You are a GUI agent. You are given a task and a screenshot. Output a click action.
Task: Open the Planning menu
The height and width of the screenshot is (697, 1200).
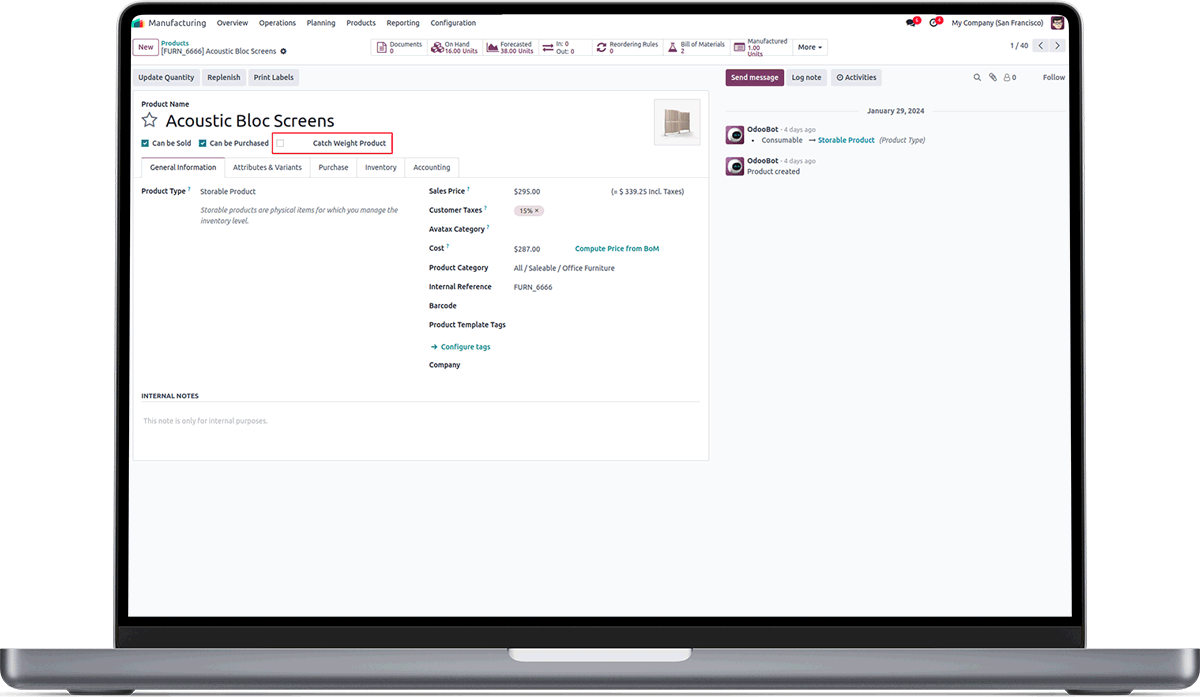coord(321,22)
